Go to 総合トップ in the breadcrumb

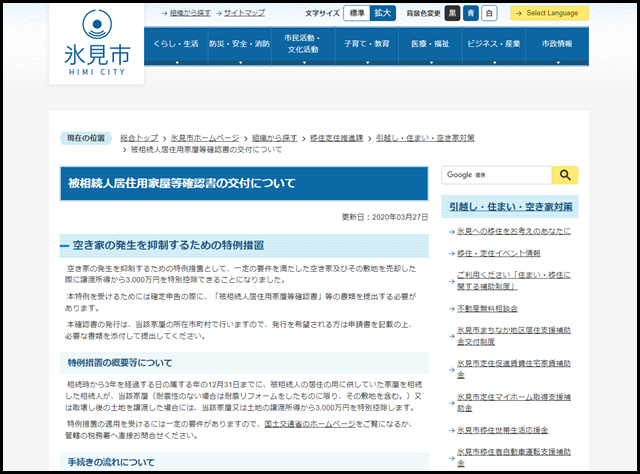pos(139,136)
